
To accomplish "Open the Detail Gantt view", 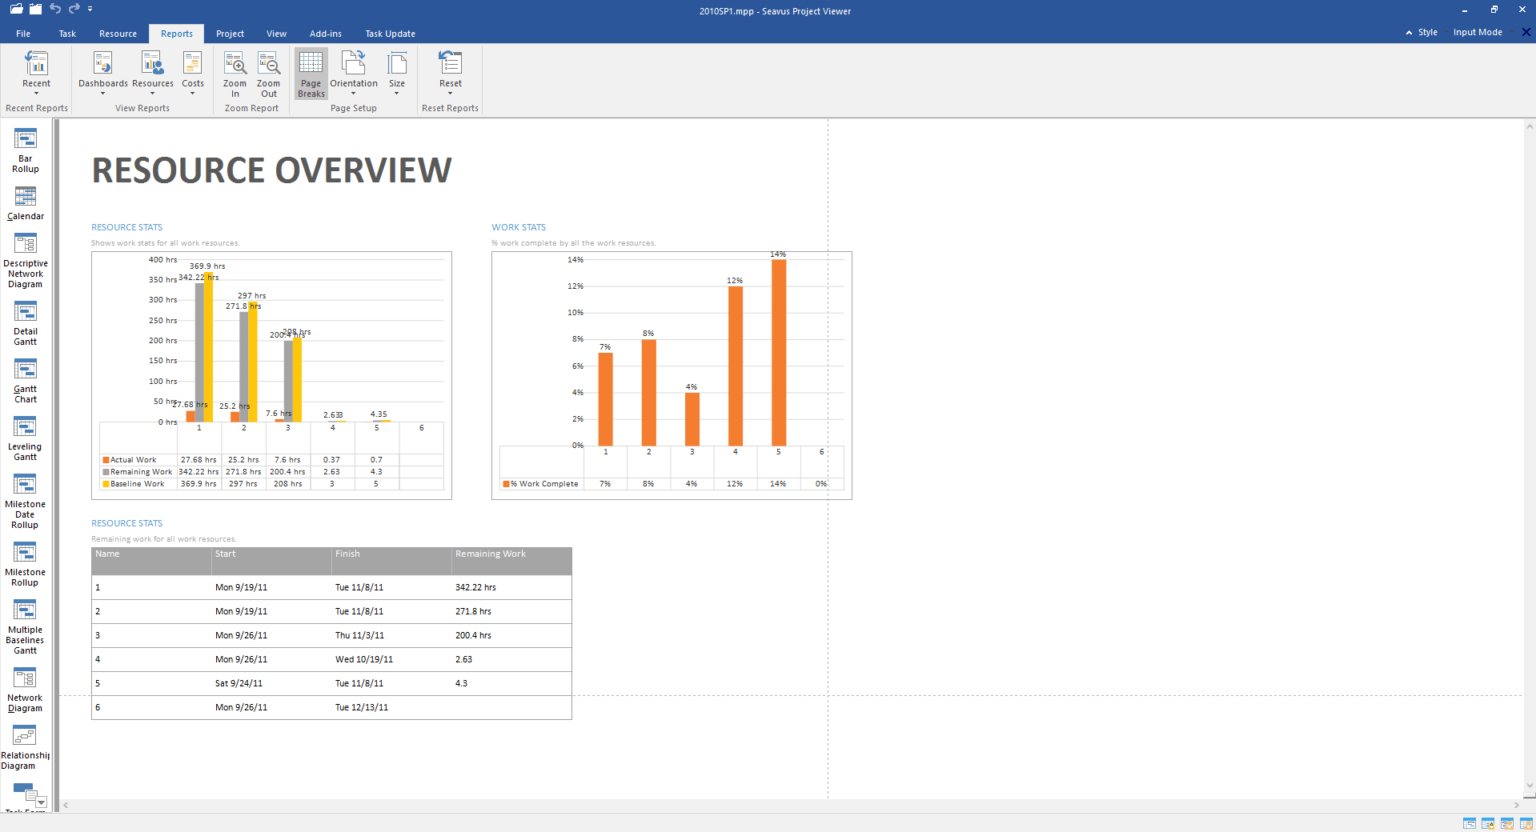I will tap(25, 323).
